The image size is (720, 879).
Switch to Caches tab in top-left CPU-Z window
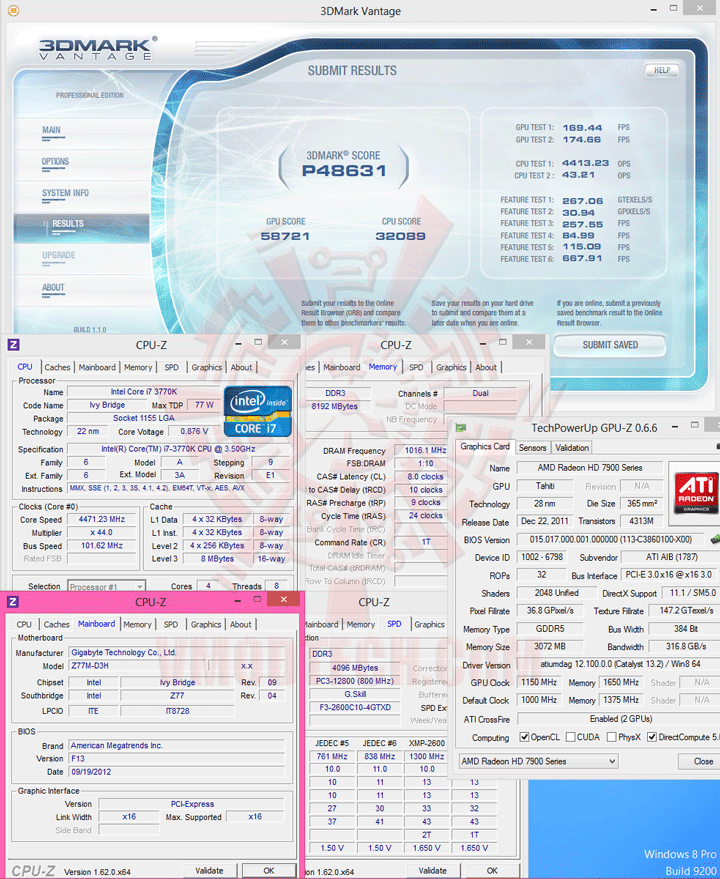[57, 367]
